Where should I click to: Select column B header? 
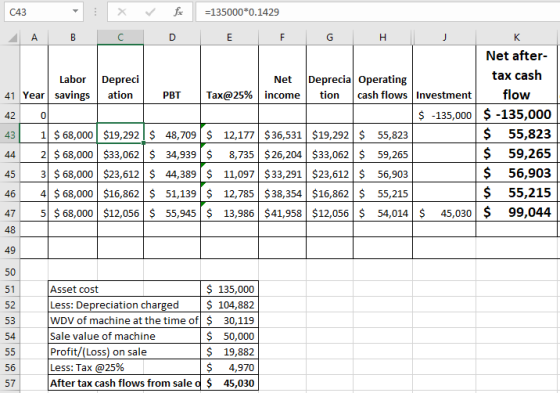[x=73, y=37]
